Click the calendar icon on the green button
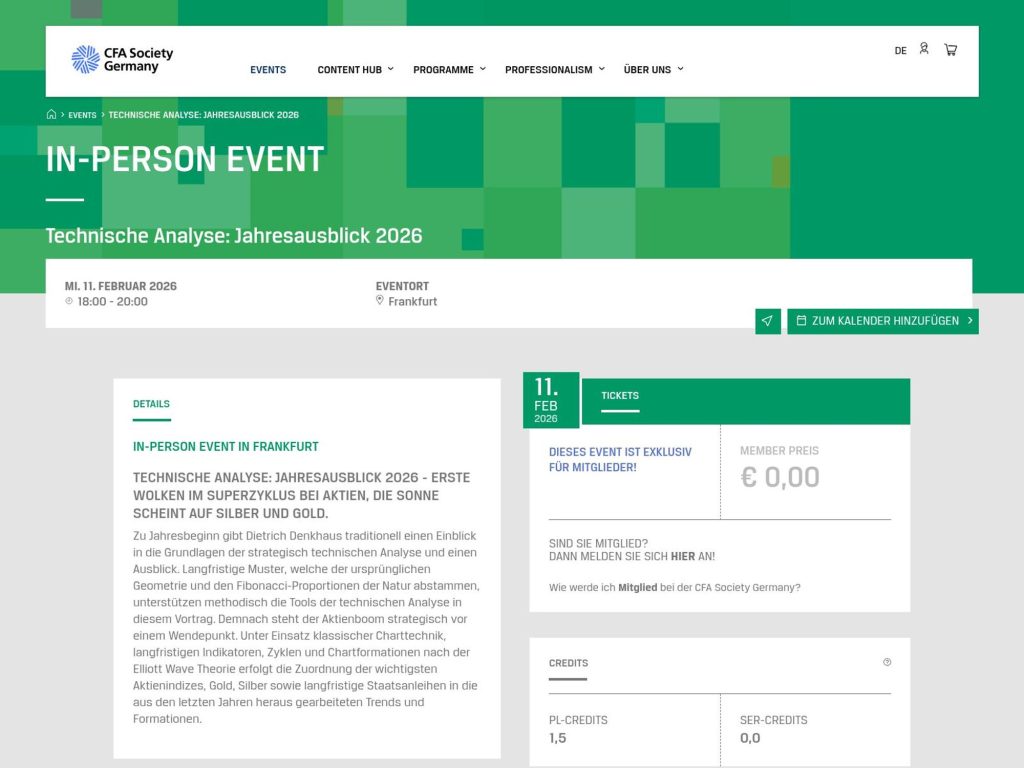1024x768 pixels. coord(801,321)
